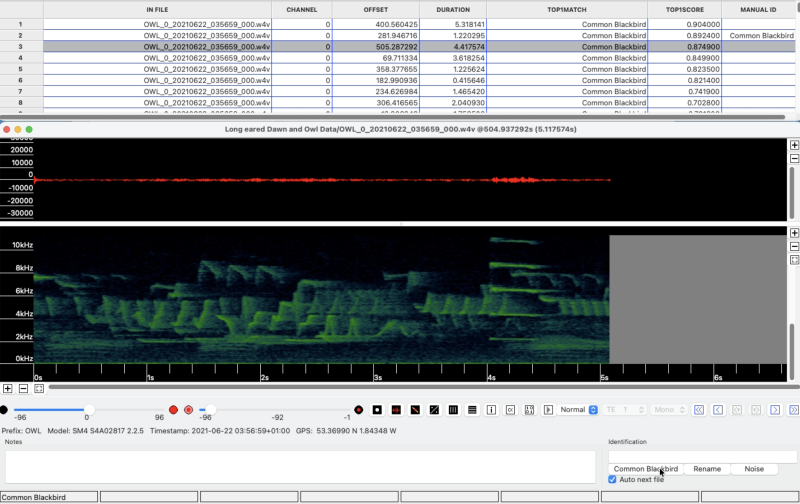Image resolution: width=800 pixels, height=504 pixels.
Task: Click the 2s marker on the time ruler
Action: point(264,377)
